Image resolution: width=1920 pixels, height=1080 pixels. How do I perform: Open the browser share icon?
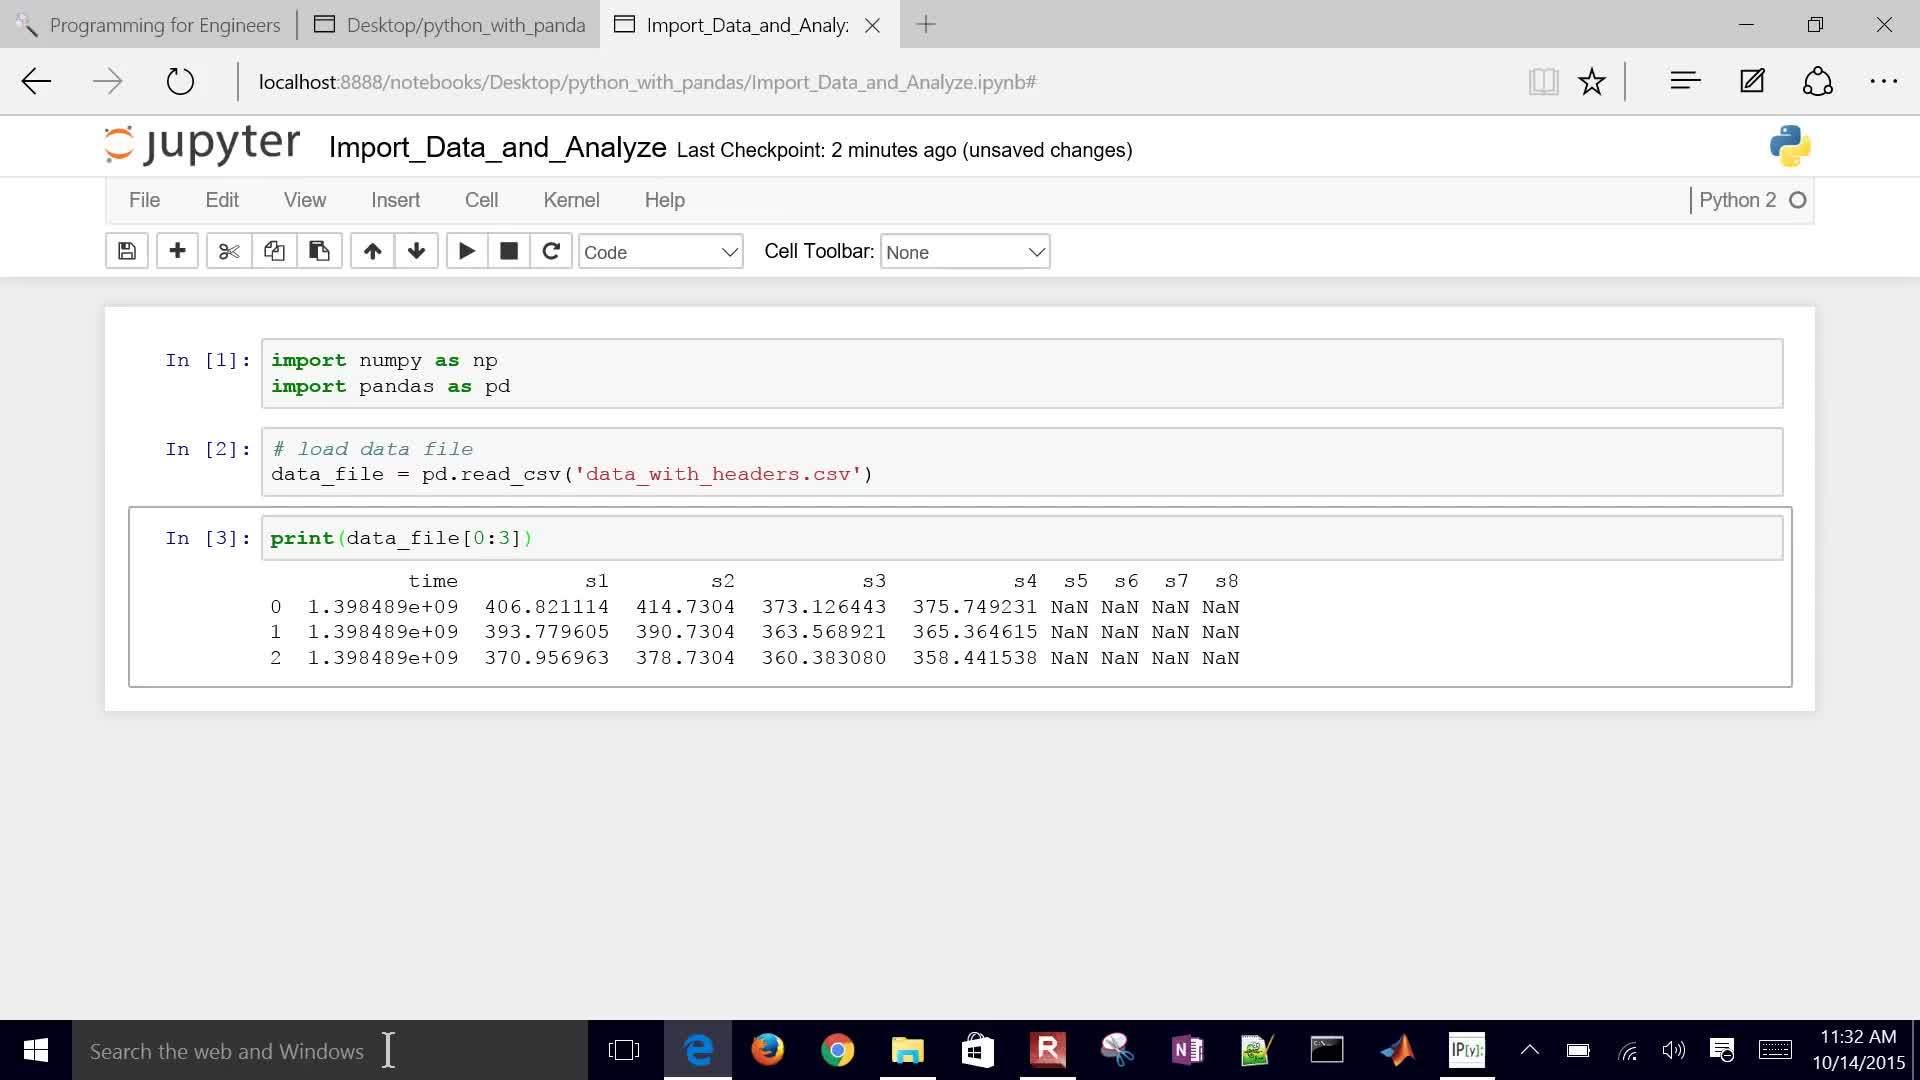pyautogui.click(x=1818, y=82)
